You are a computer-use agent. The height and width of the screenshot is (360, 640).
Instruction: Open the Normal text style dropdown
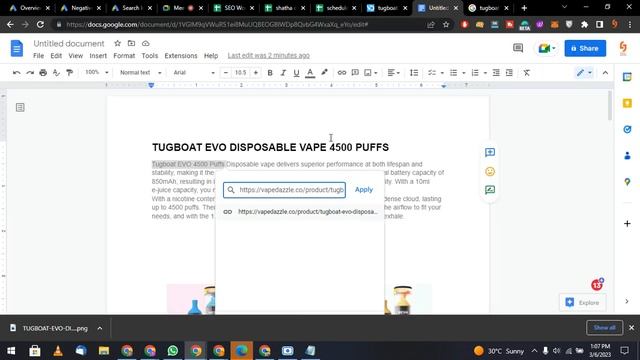[x=140, y=73]
